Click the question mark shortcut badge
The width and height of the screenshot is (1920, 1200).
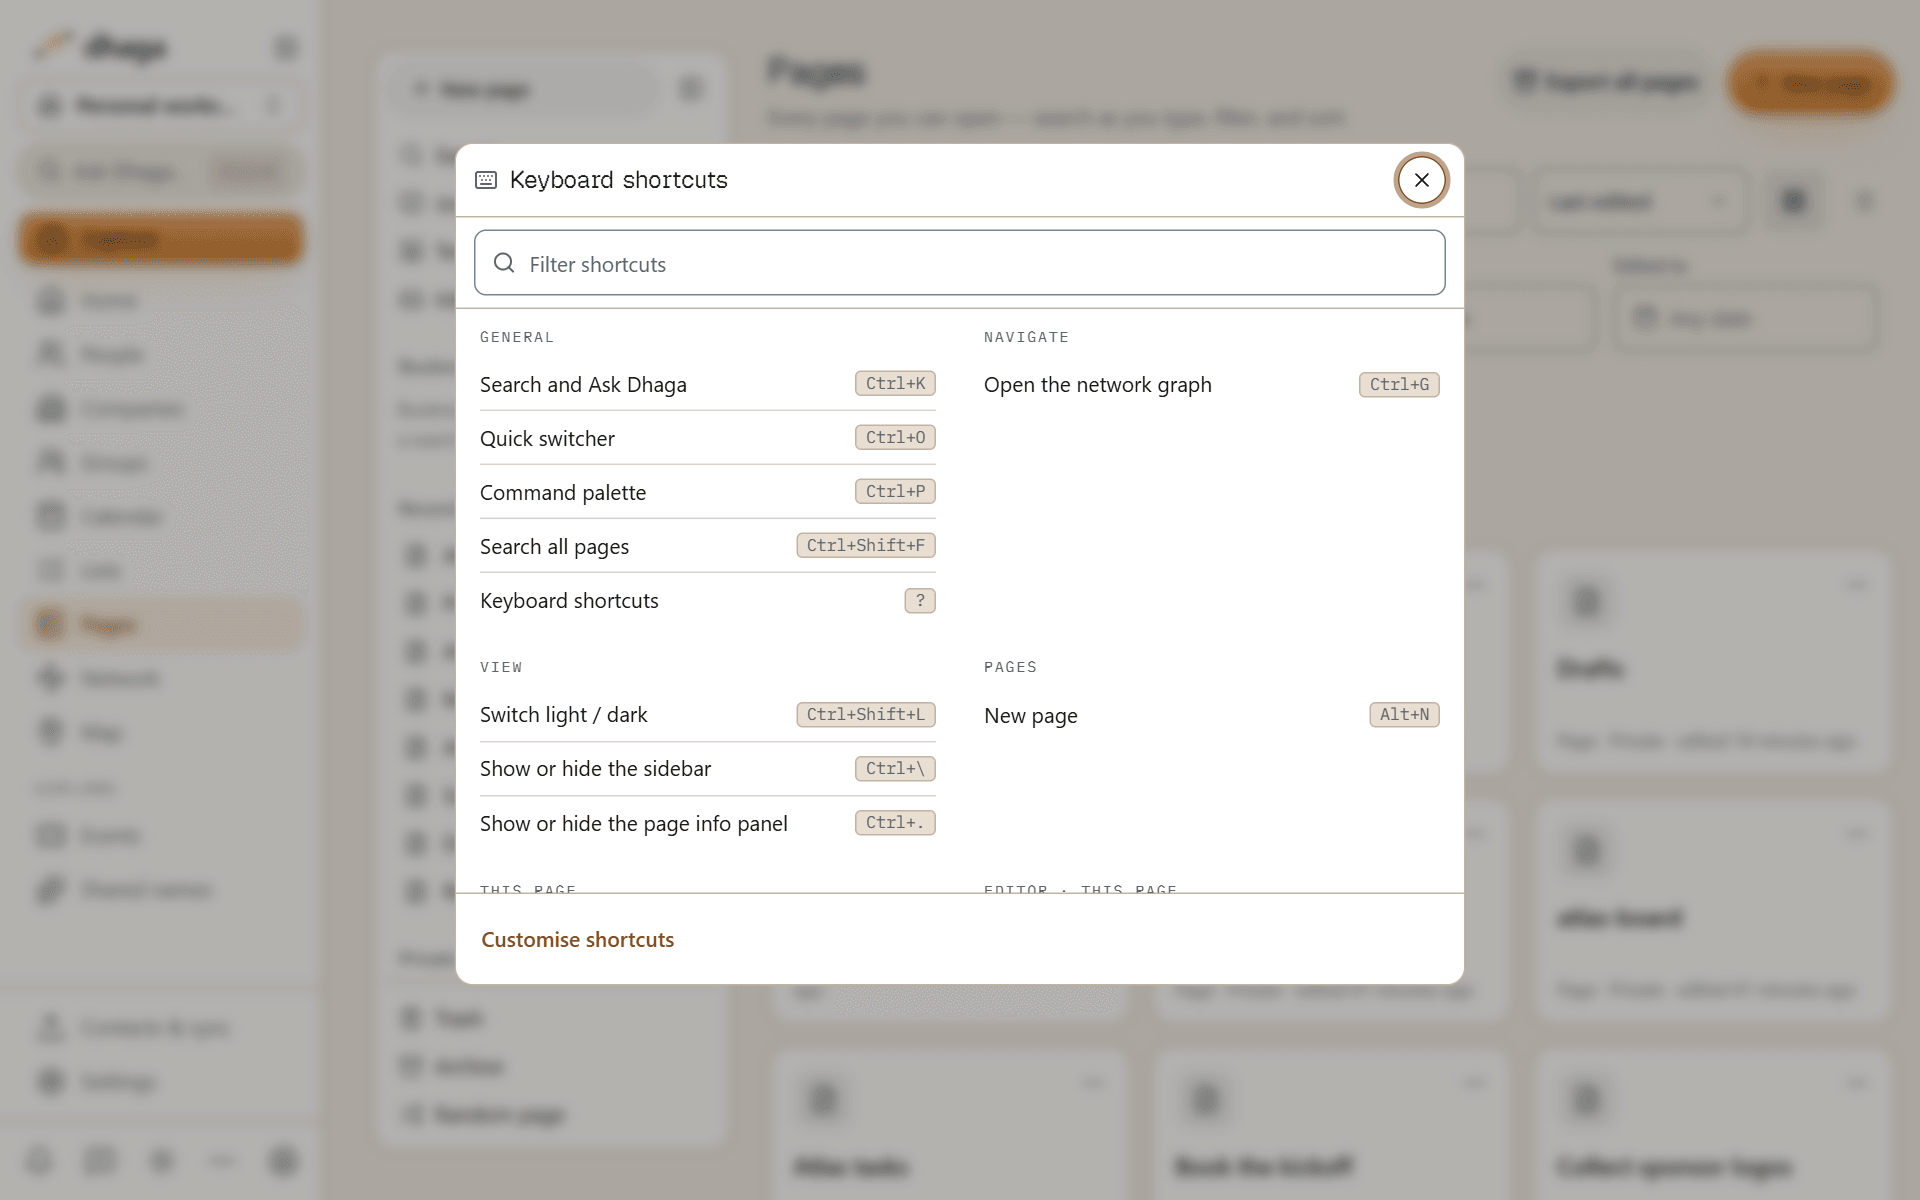(920, 601)
